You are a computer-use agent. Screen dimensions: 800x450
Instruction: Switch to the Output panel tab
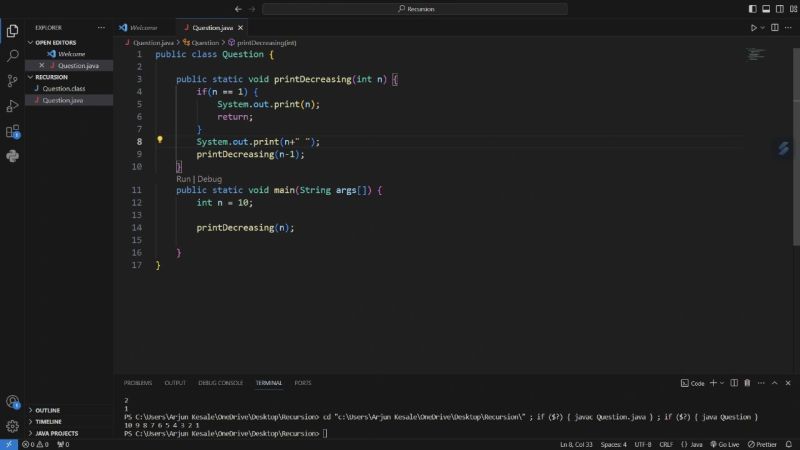[175, 383]
